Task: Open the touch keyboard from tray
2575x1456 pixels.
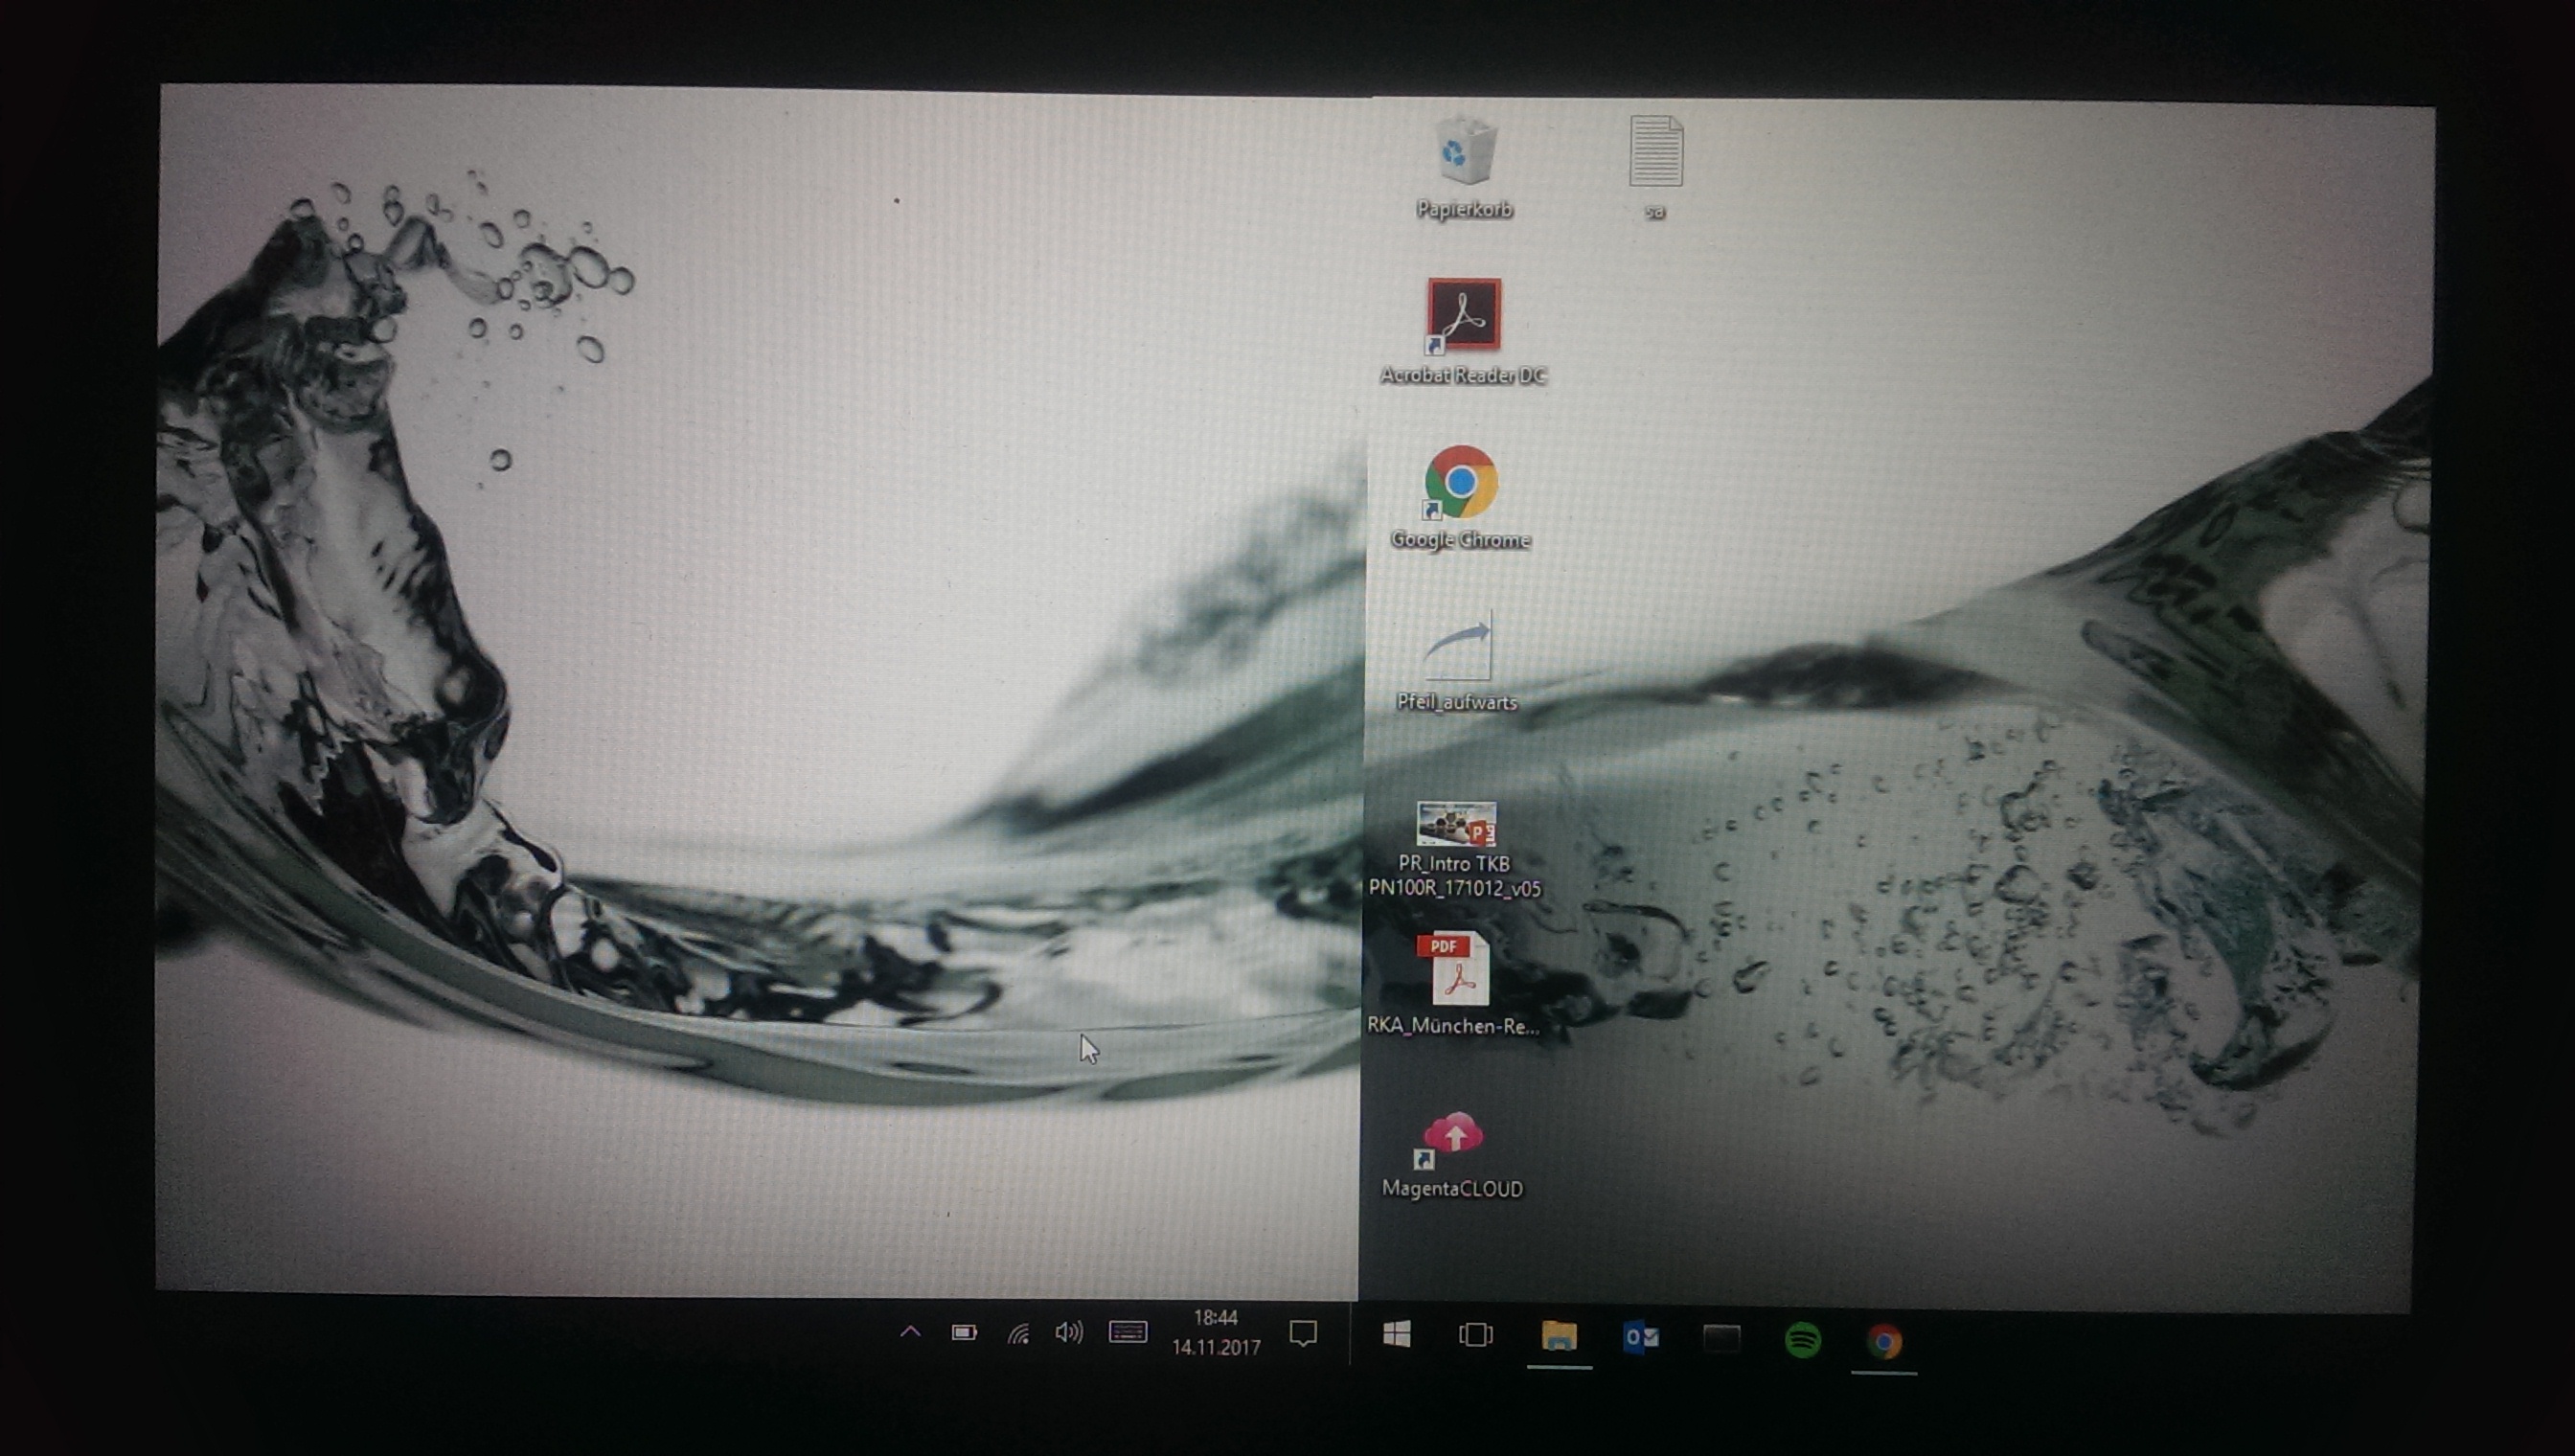Action: [1128, 1332]
